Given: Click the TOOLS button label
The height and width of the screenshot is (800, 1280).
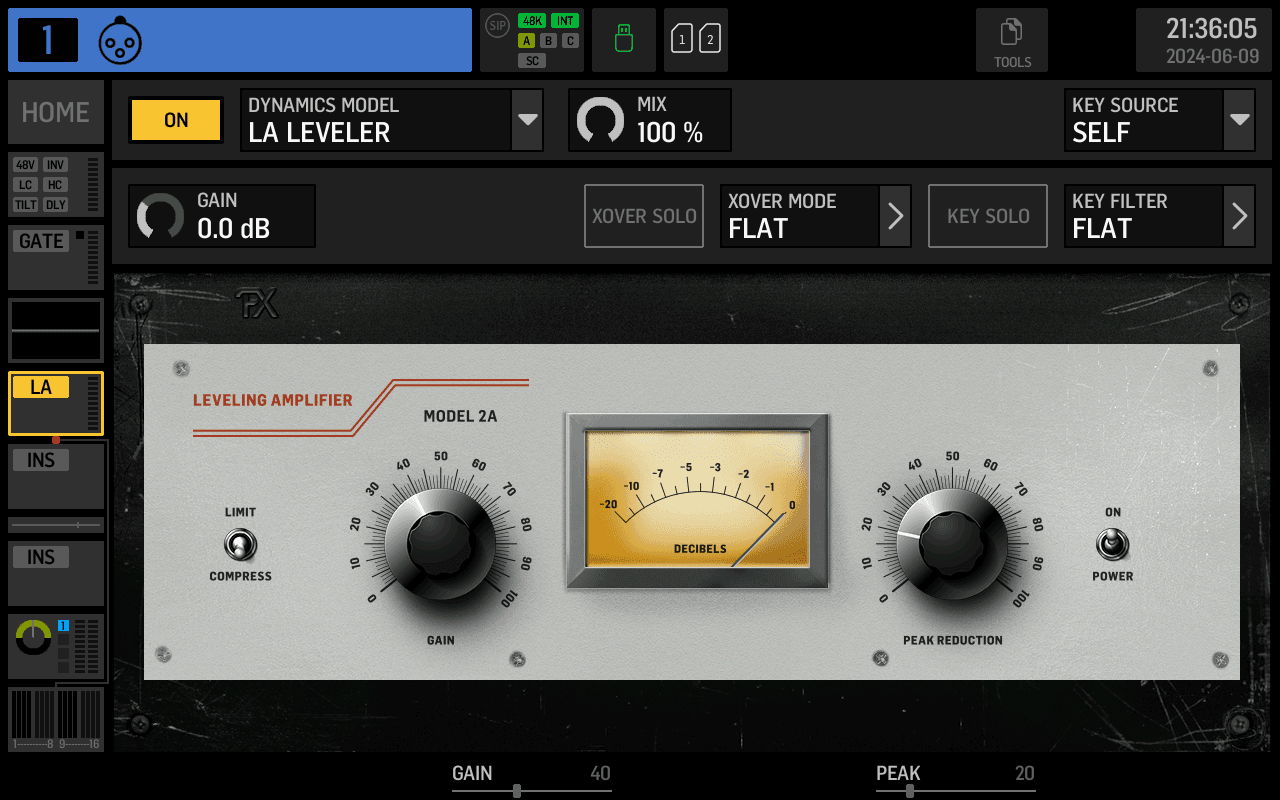Looking at the screenshot, I should [1012, 62].
